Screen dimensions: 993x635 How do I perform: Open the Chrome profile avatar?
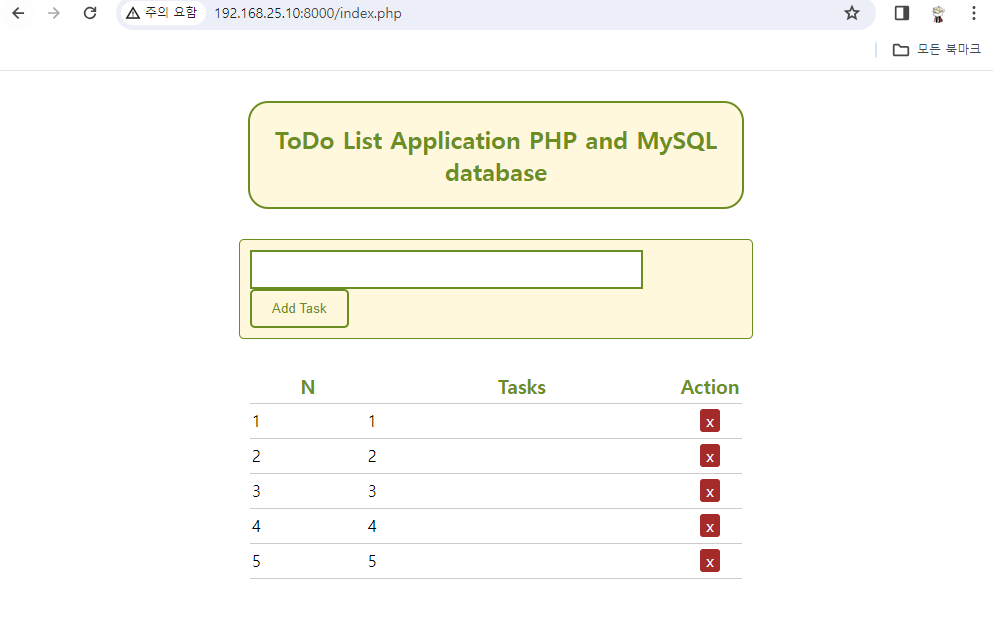click(x=938, y=13)
